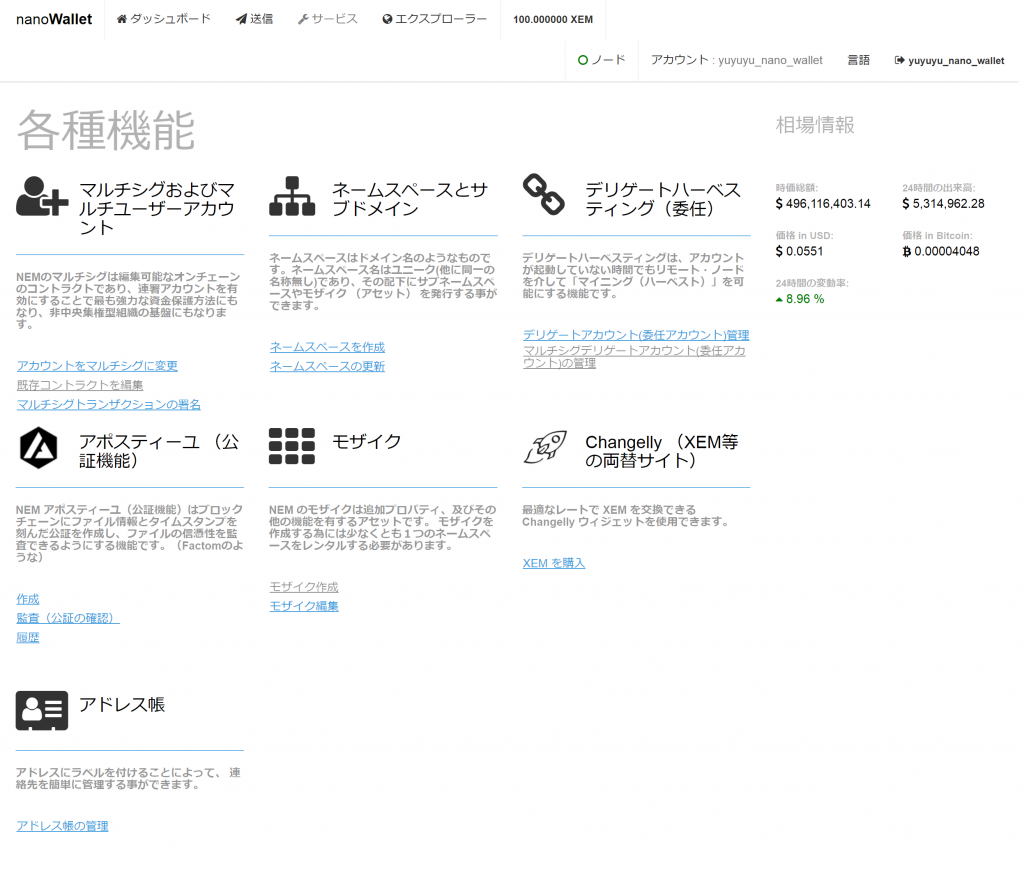The width and height of the screenshot is (1024, 870).
Task: Click the Mosaic grid icon
Action: [292, 446]
